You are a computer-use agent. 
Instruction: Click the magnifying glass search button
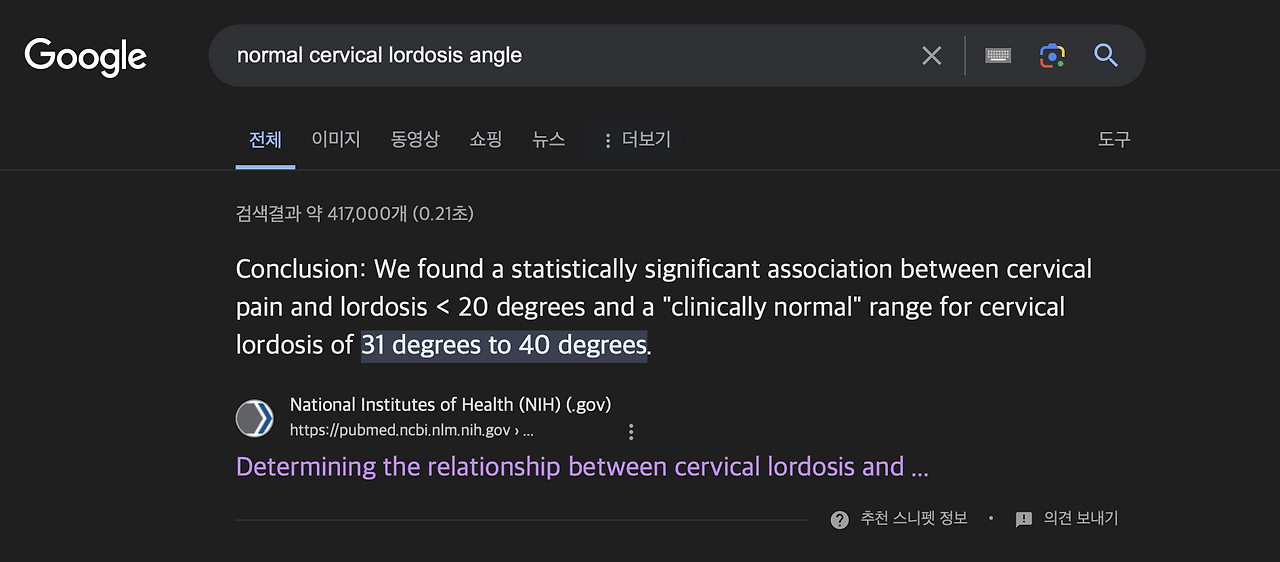click(x=1106, y=56)
